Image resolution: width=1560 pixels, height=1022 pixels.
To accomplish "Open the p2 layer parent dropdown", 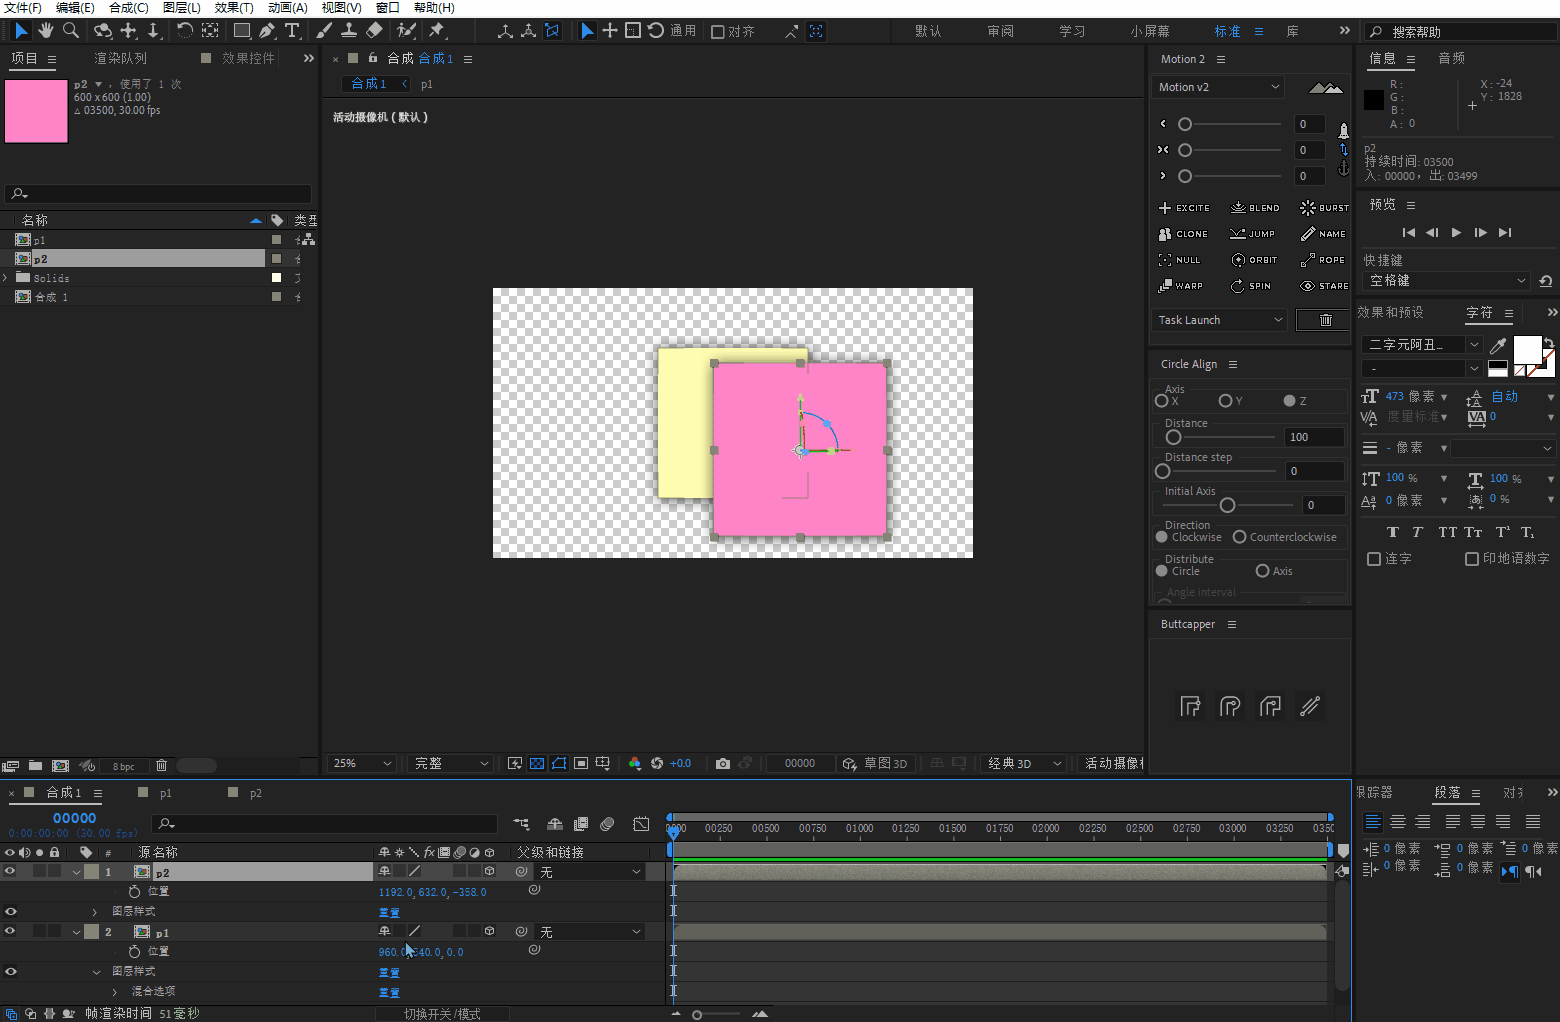I will click(591, 872).
